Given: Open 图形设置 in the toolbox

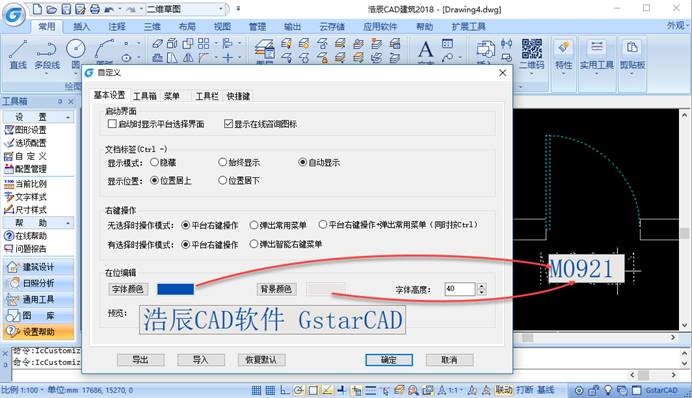Looking at the screenshot, I should (25, 130).
